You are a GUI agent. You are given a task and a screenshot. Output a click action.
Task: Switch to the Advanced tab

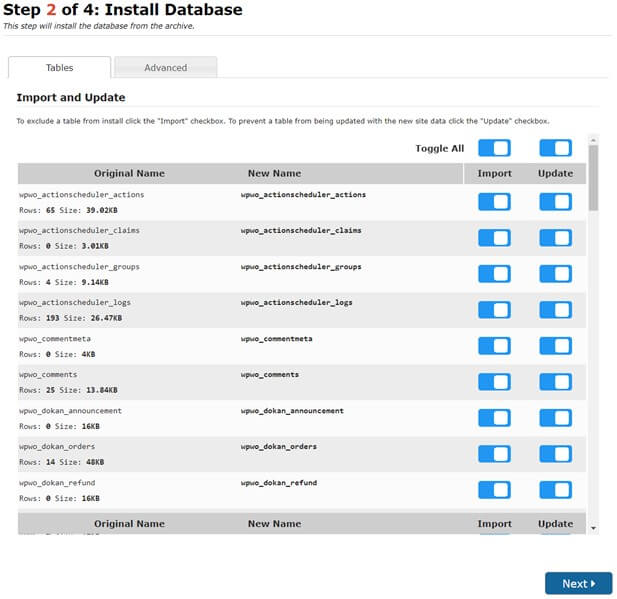pos(165,68)
